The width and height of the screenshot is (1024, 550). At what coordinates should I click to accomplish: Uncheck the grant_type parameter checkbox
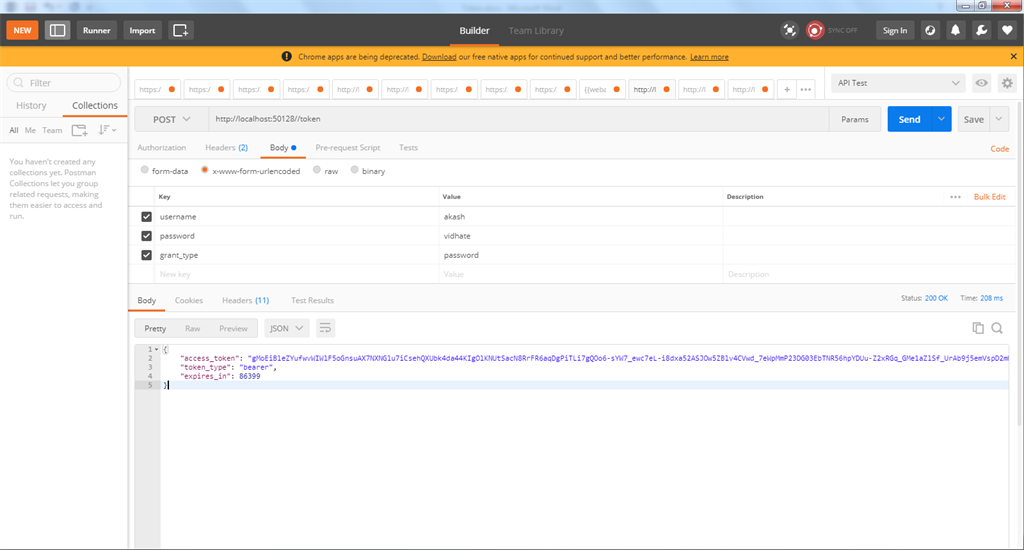click(x=146, y=255)
